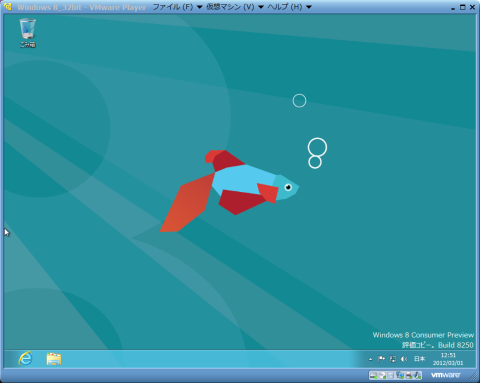Click the VMware printer status icon
The width and height of the screenshot is (480, 383).
[x=409, y=376]
